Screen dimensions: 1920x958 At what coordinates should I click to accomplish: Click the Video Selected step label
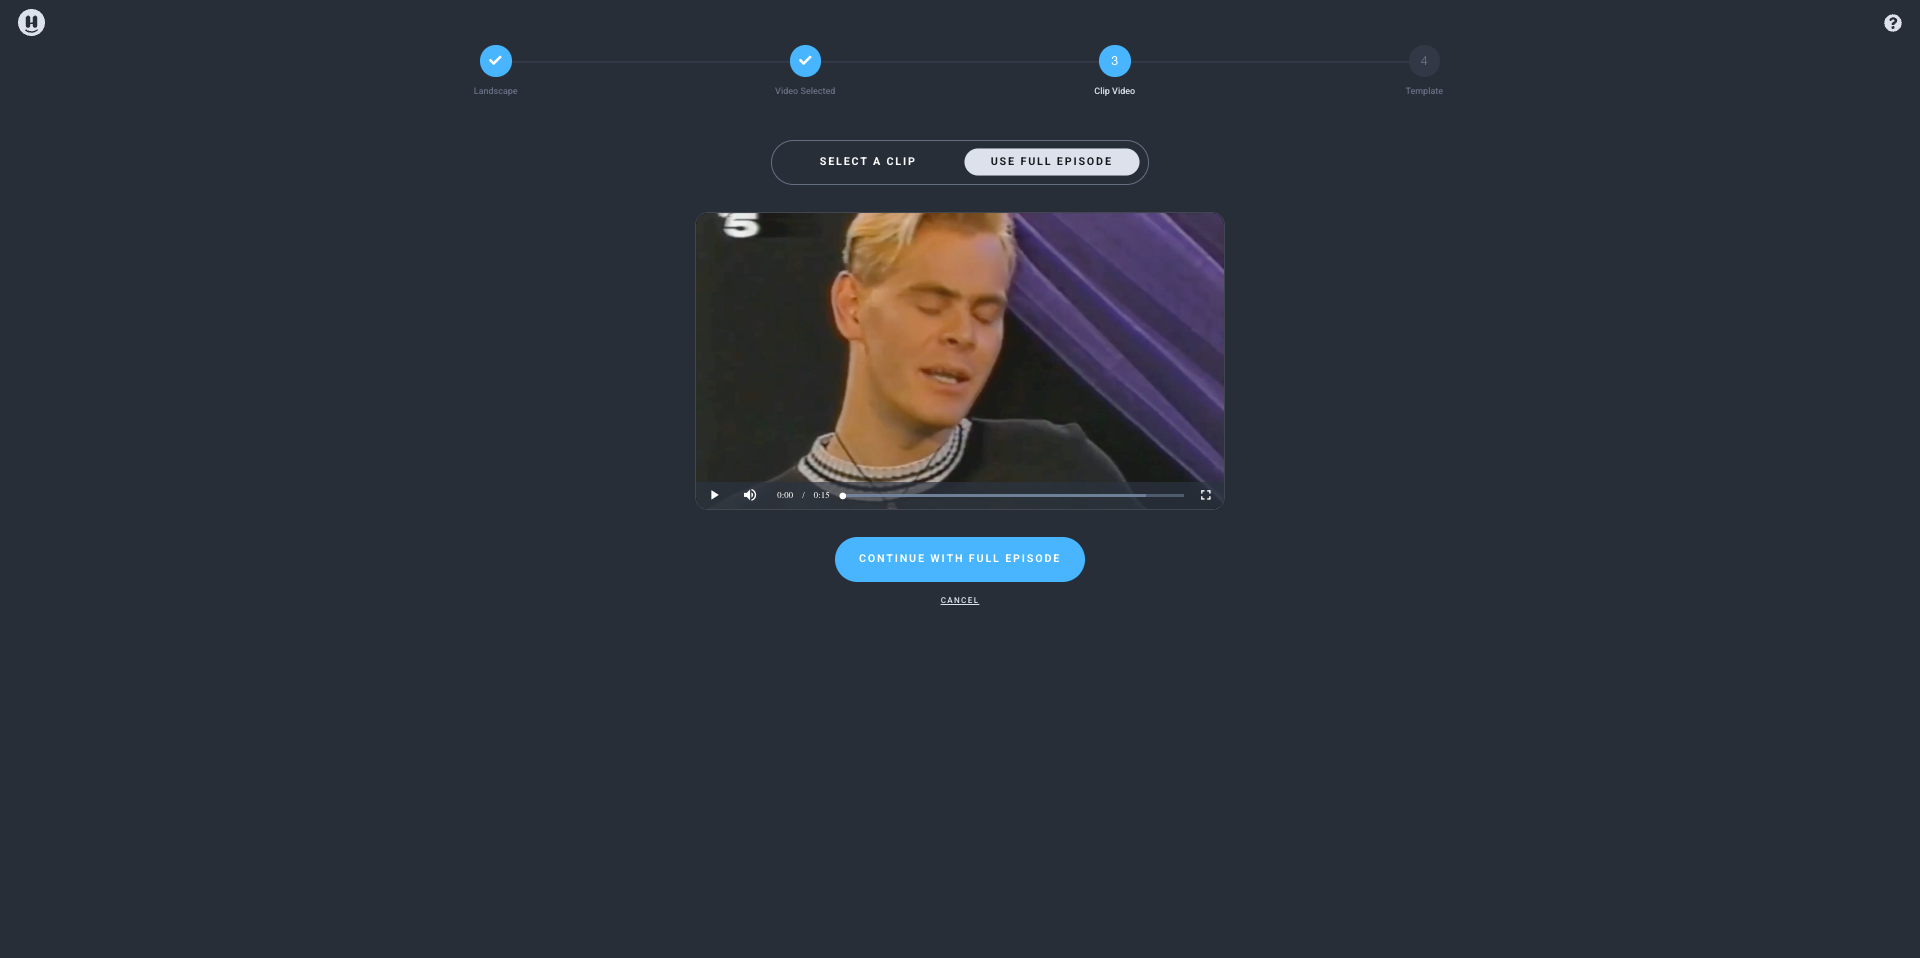pos(805,91)
